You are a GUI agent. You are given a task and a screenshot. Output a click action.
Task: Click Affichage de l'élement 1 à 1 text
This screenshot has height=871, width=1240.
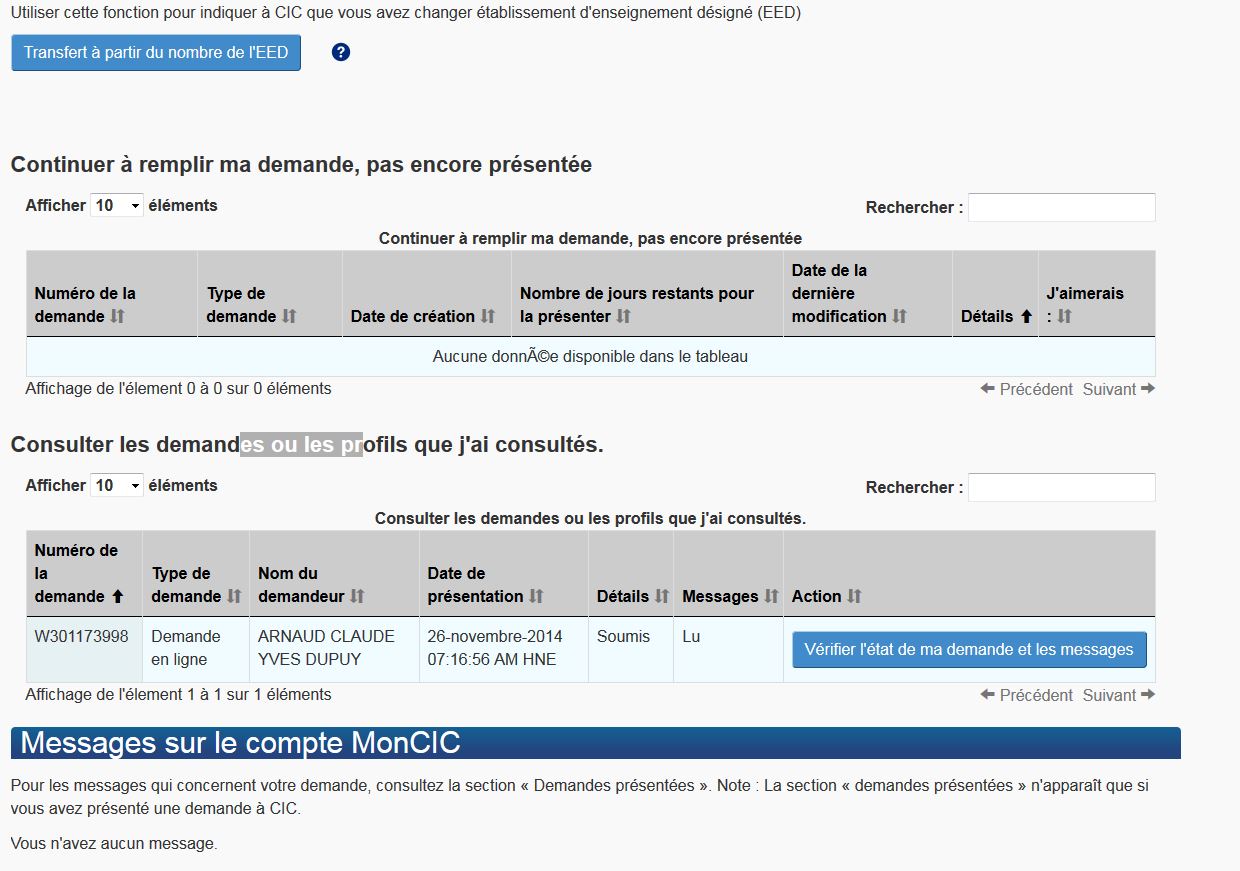[178, 694]
